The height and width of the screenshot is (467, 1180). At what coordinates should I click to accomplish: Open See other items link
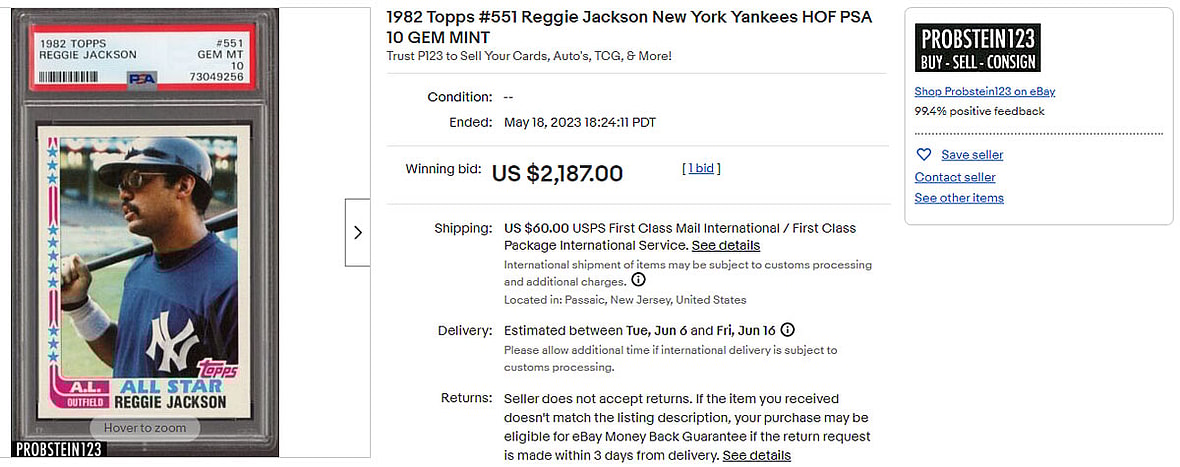pos(959,198)
